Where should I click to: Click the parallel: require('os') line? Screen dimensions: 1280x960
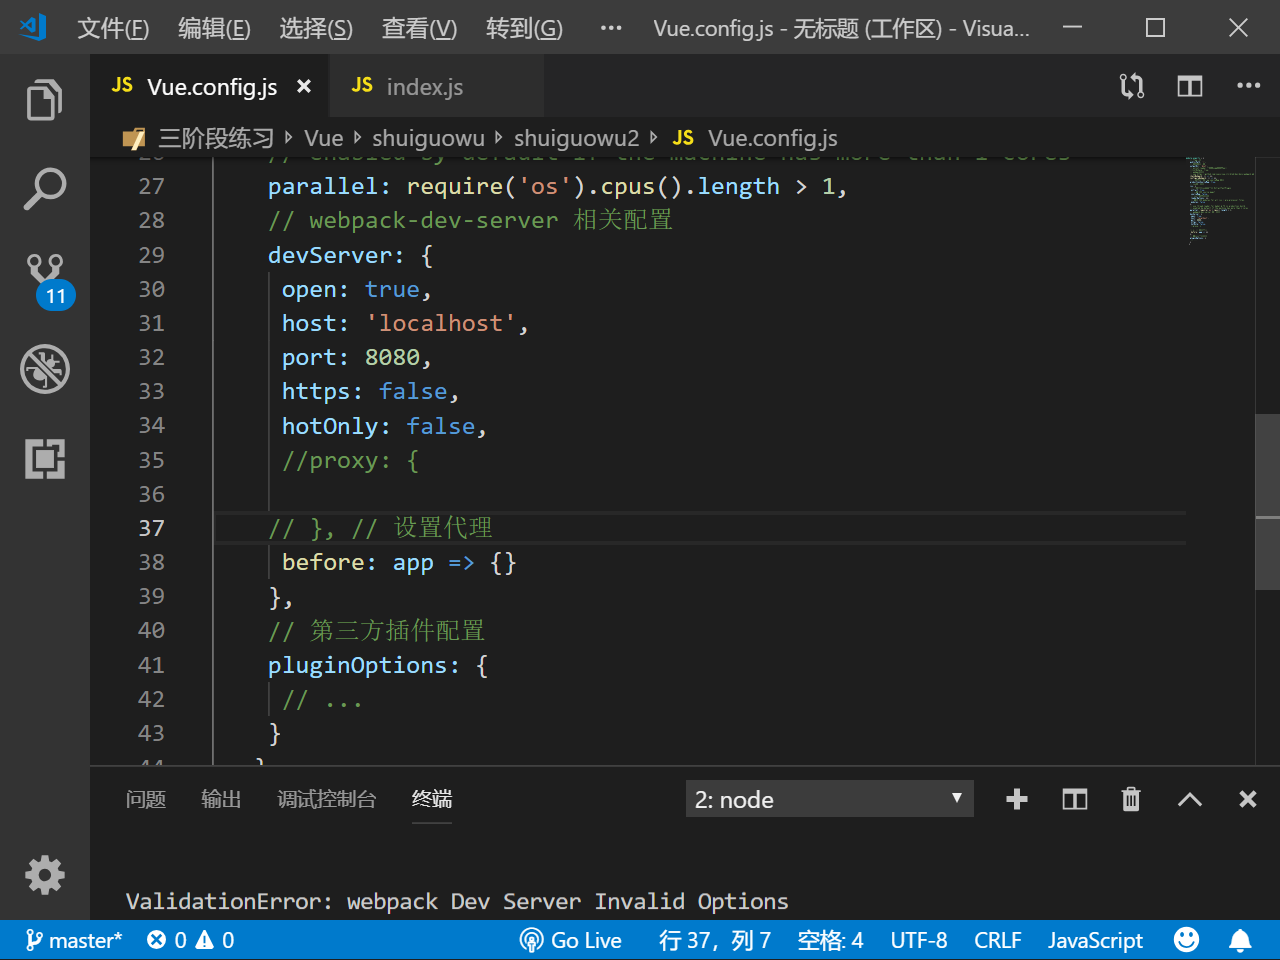[557, 186]
